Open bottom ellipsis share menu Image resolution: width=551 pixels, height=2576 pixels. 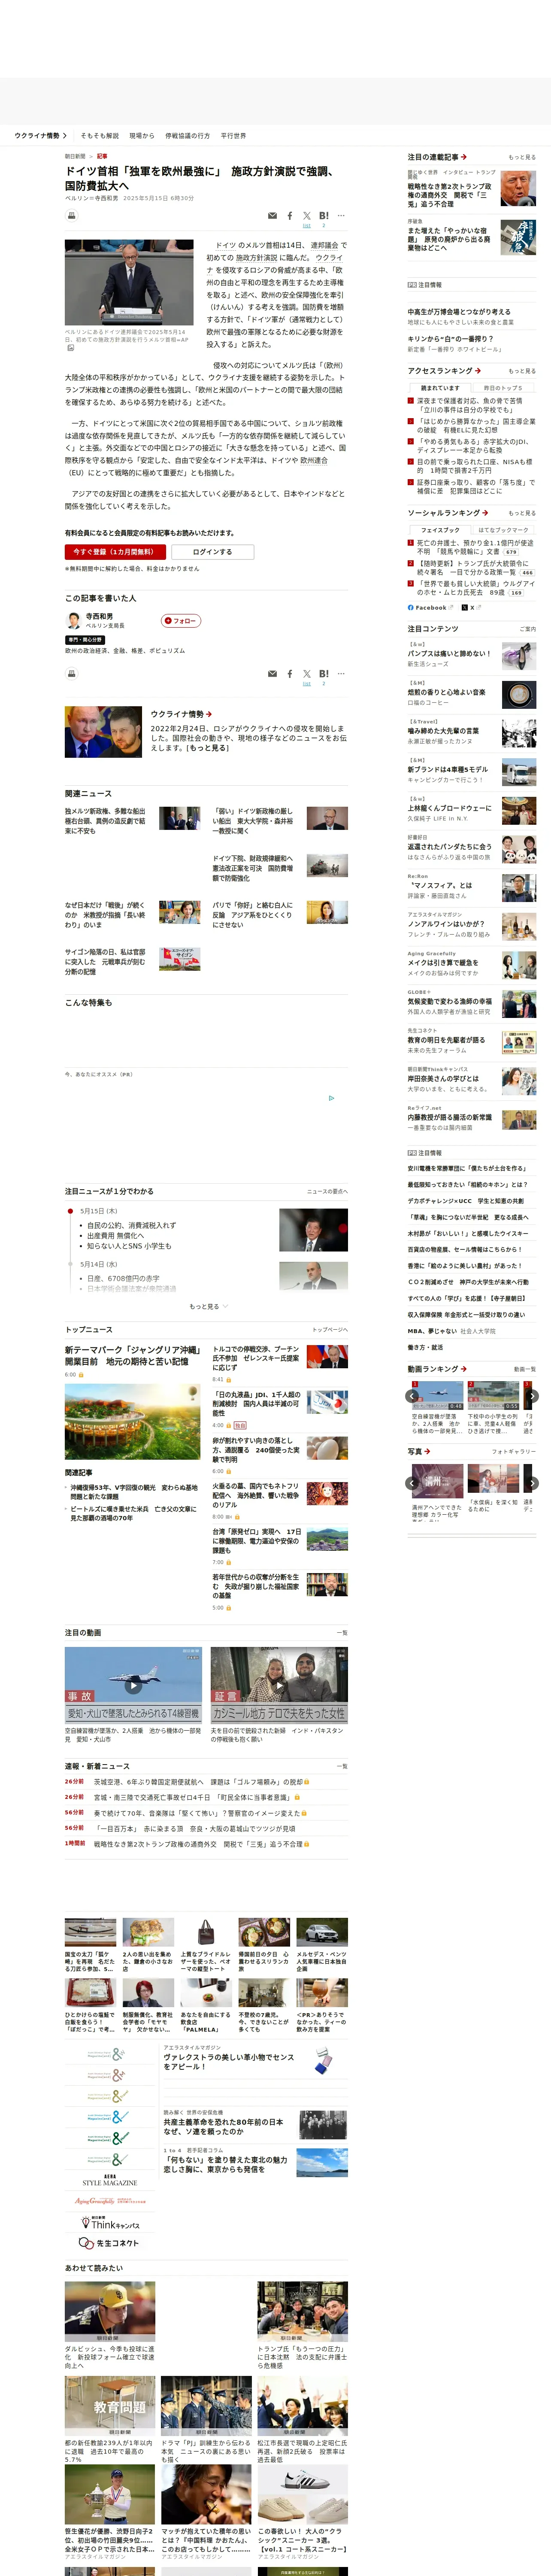tap(341, 673)
